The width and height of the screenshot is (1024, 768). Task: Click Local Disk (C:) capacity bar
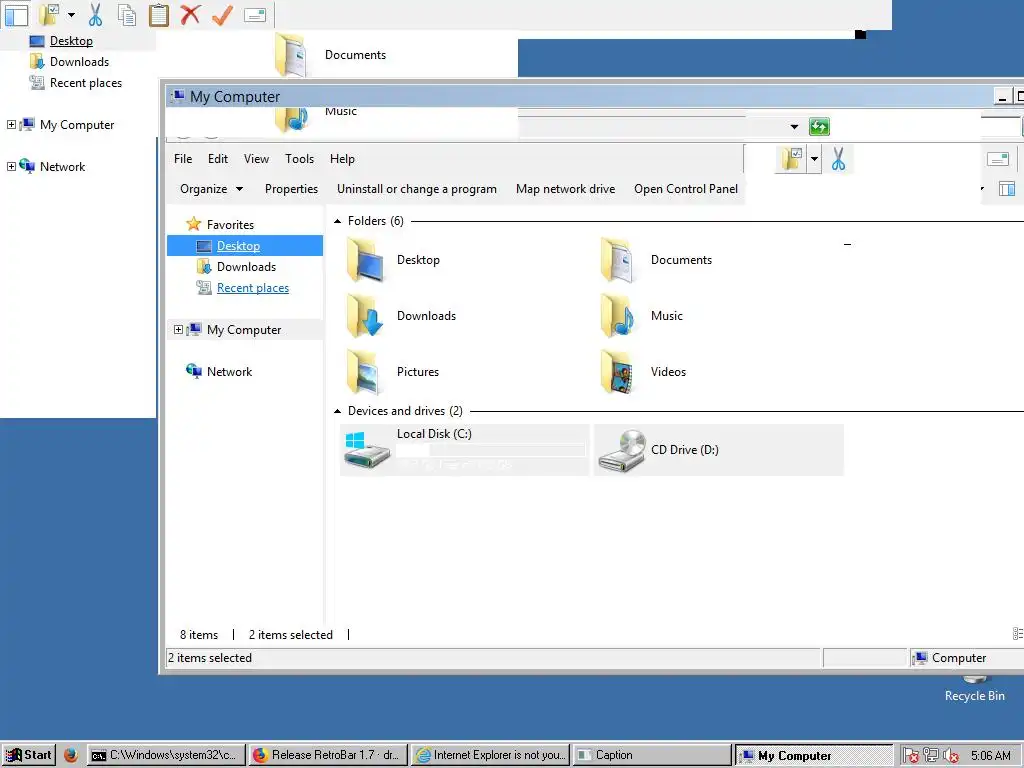pos(490,450)
